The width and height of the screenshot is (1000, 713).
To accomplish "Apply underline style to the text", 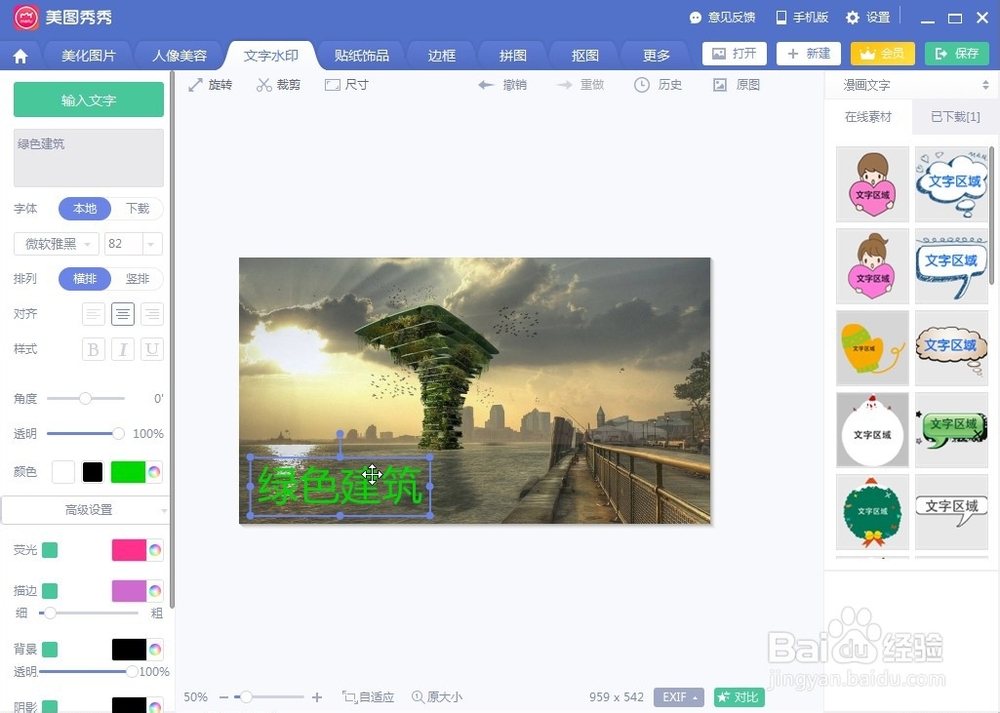I will pos(152,349).
